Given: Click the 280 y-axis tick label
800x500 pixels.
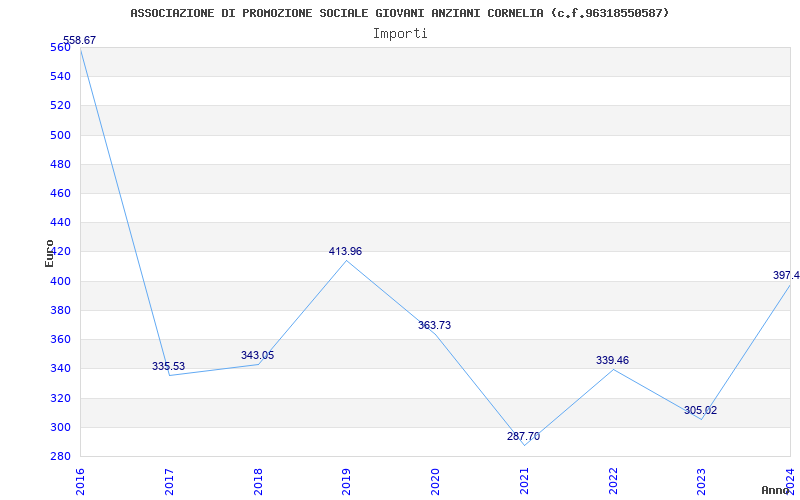Looking at the screenshot, I should (60, 456).
